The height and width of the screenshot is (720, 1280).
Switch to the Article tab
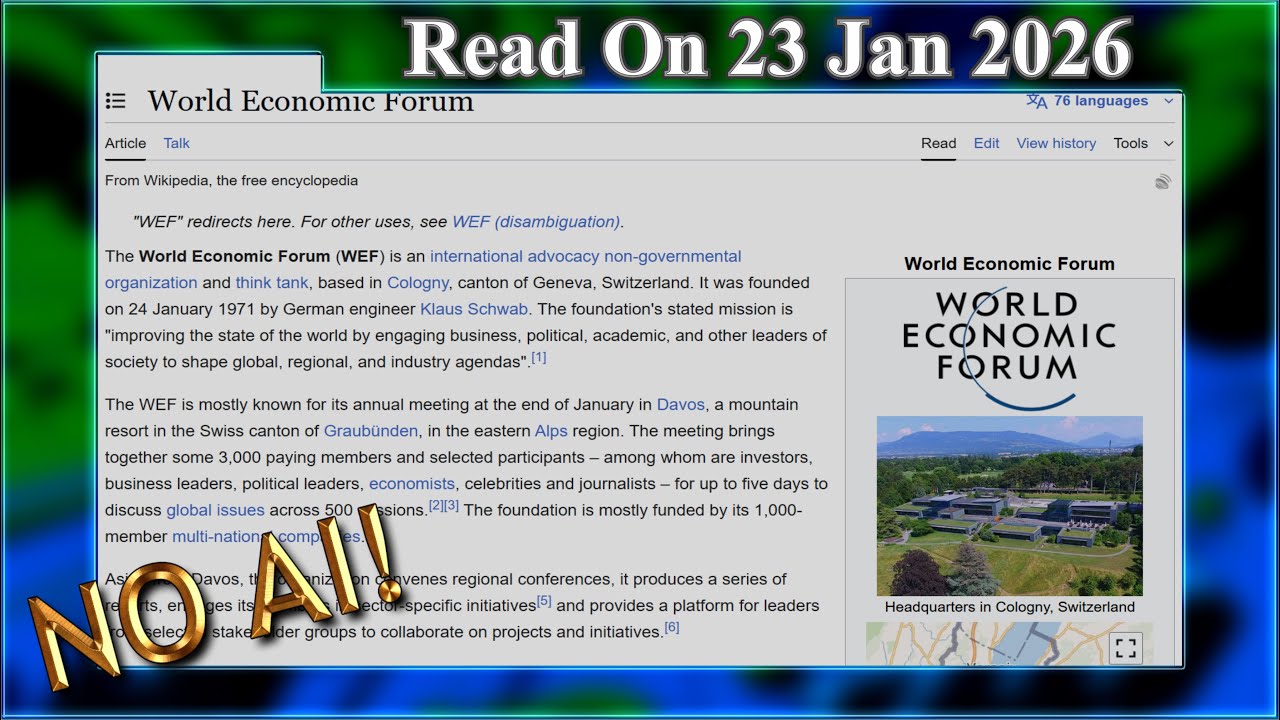(x=126, y=143)
